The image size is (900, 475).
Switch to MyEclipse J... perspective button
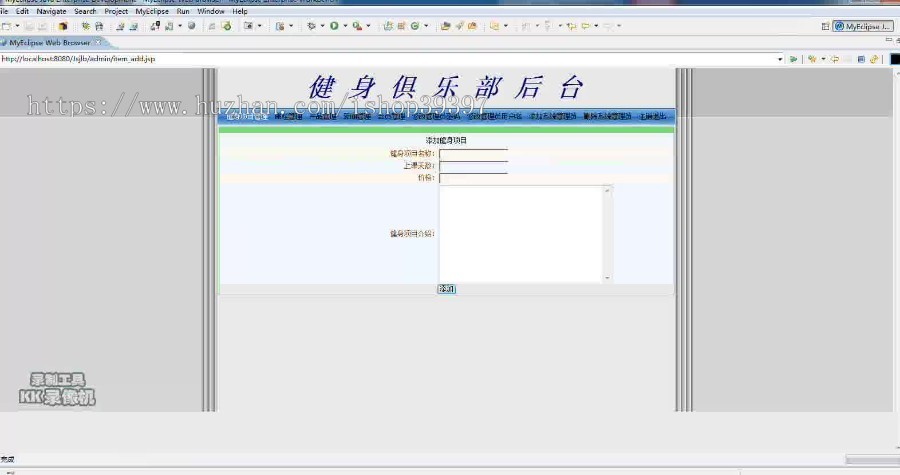click(x=863, y=26)
